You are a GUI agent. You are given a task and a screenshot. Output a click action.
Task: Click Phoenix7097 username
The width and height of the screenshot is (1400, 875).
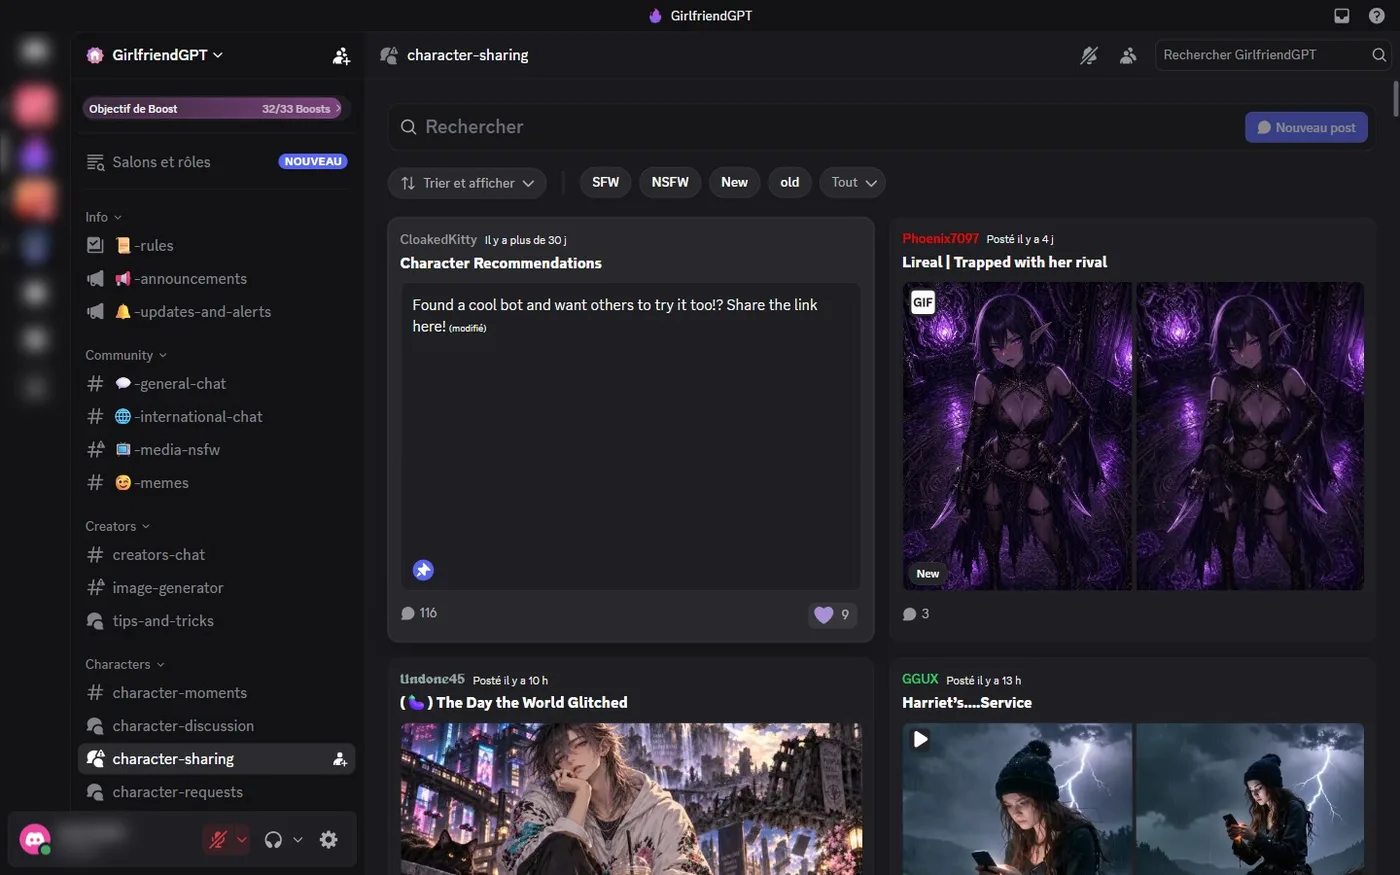pos(940,238)
